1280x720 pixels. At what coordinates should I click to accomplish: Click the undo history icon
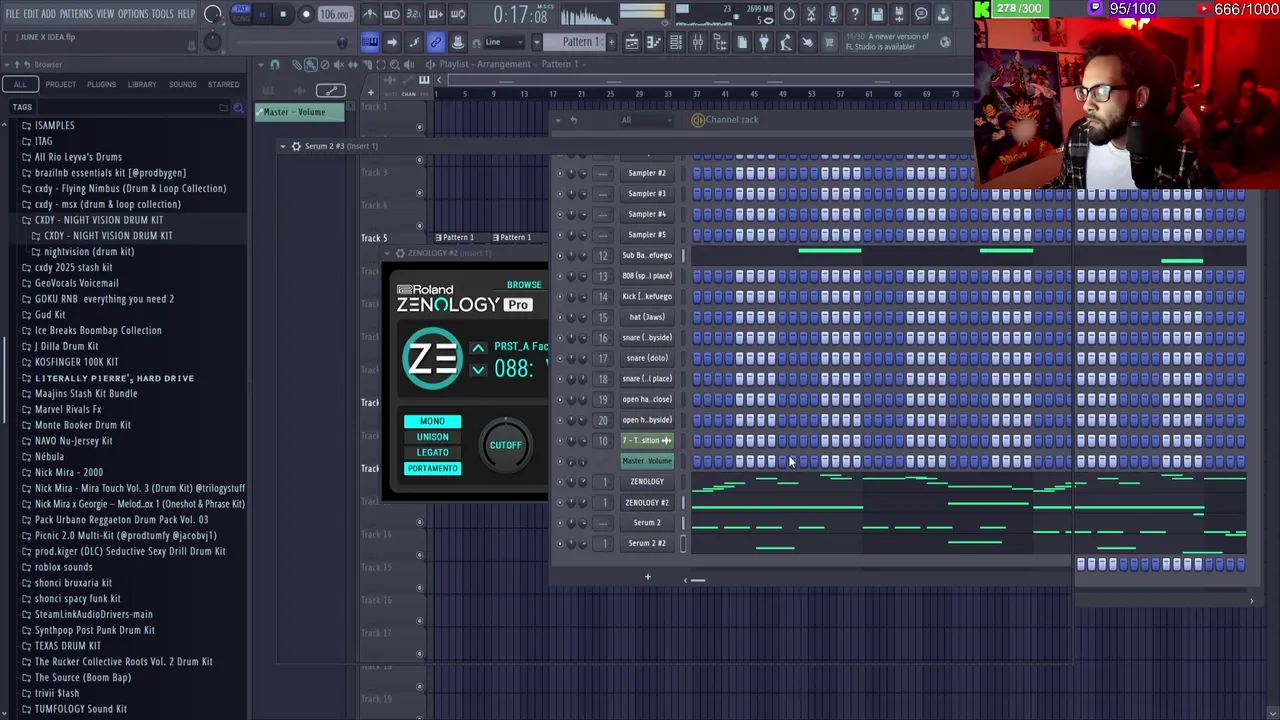tap(789, 14)
